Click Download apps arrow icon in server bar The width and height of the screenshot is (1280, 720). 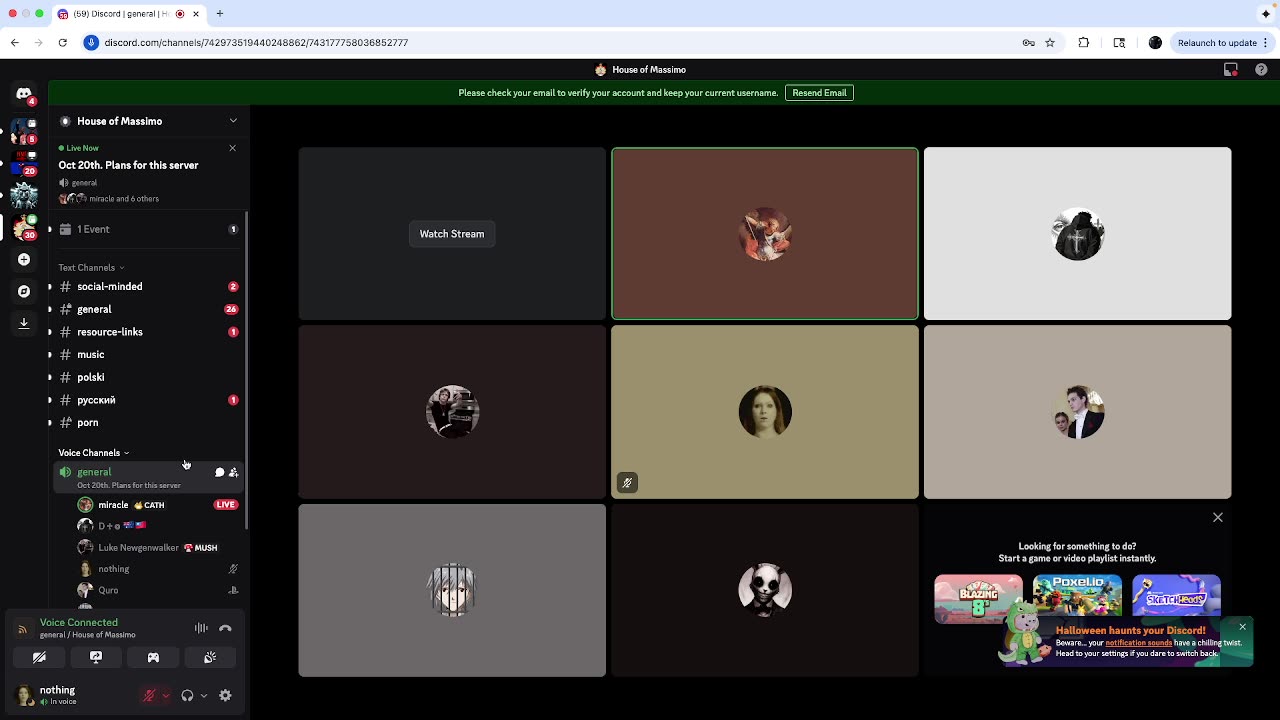click(24, 323)
